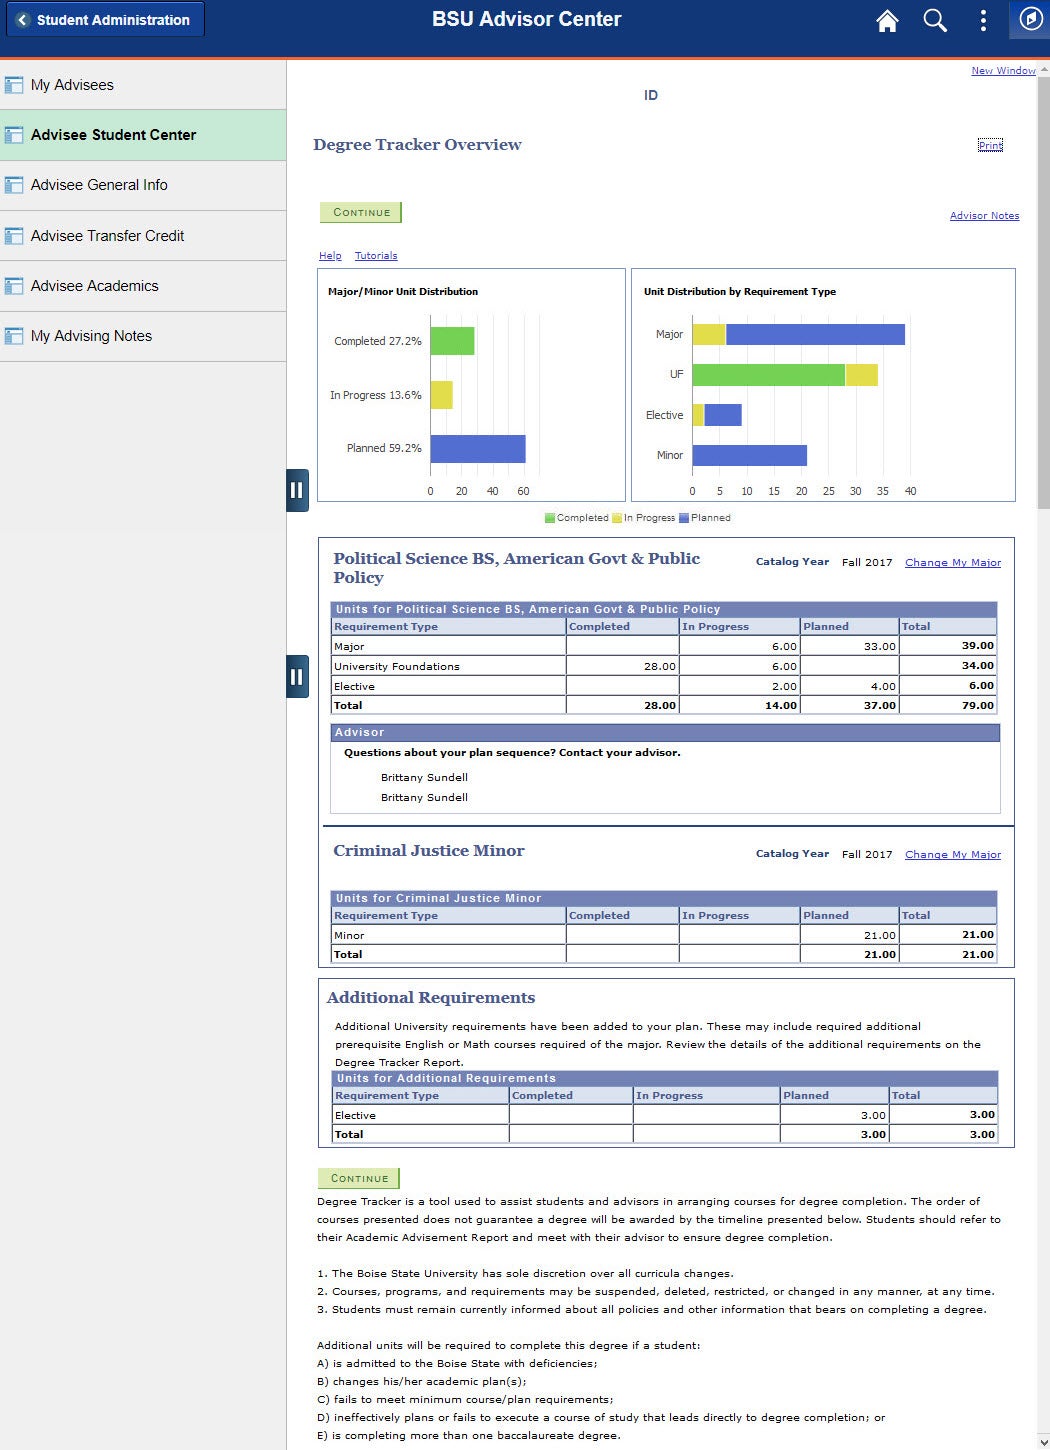1050x1450 pixels.
Task: Click Fall 2017 catalog year for Criminal Justice Minor
Action: coord(867,855)
